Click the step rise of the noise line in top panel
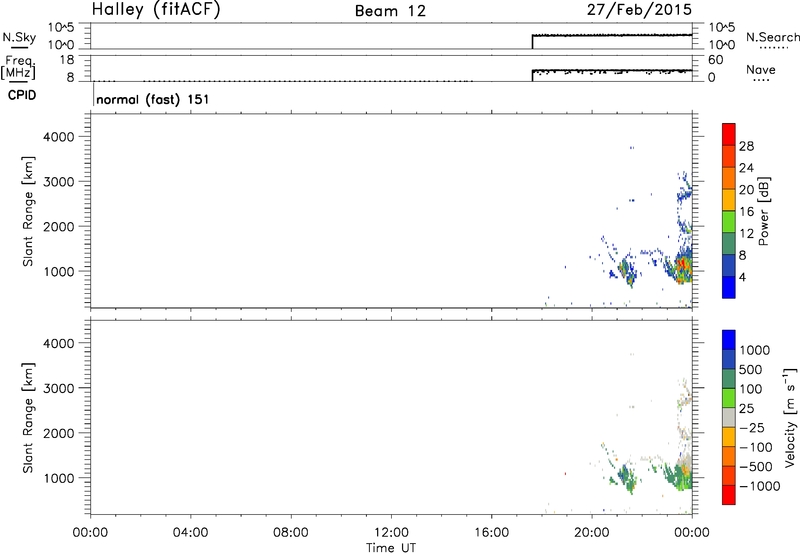Viewport: 800px width, 554px height. tap(532, 41)
